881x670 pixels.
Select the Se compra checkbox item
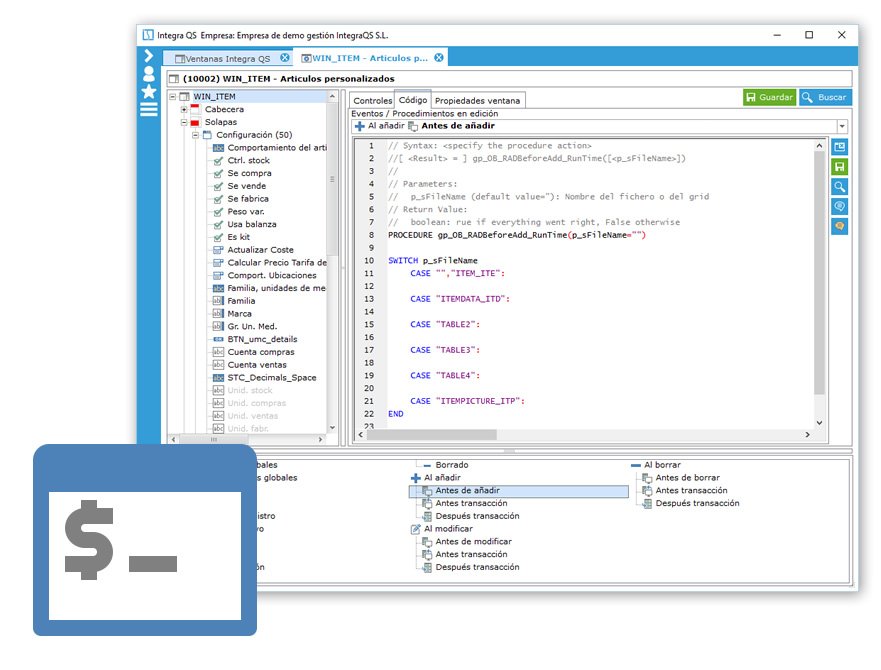click(x=249, y=173)
